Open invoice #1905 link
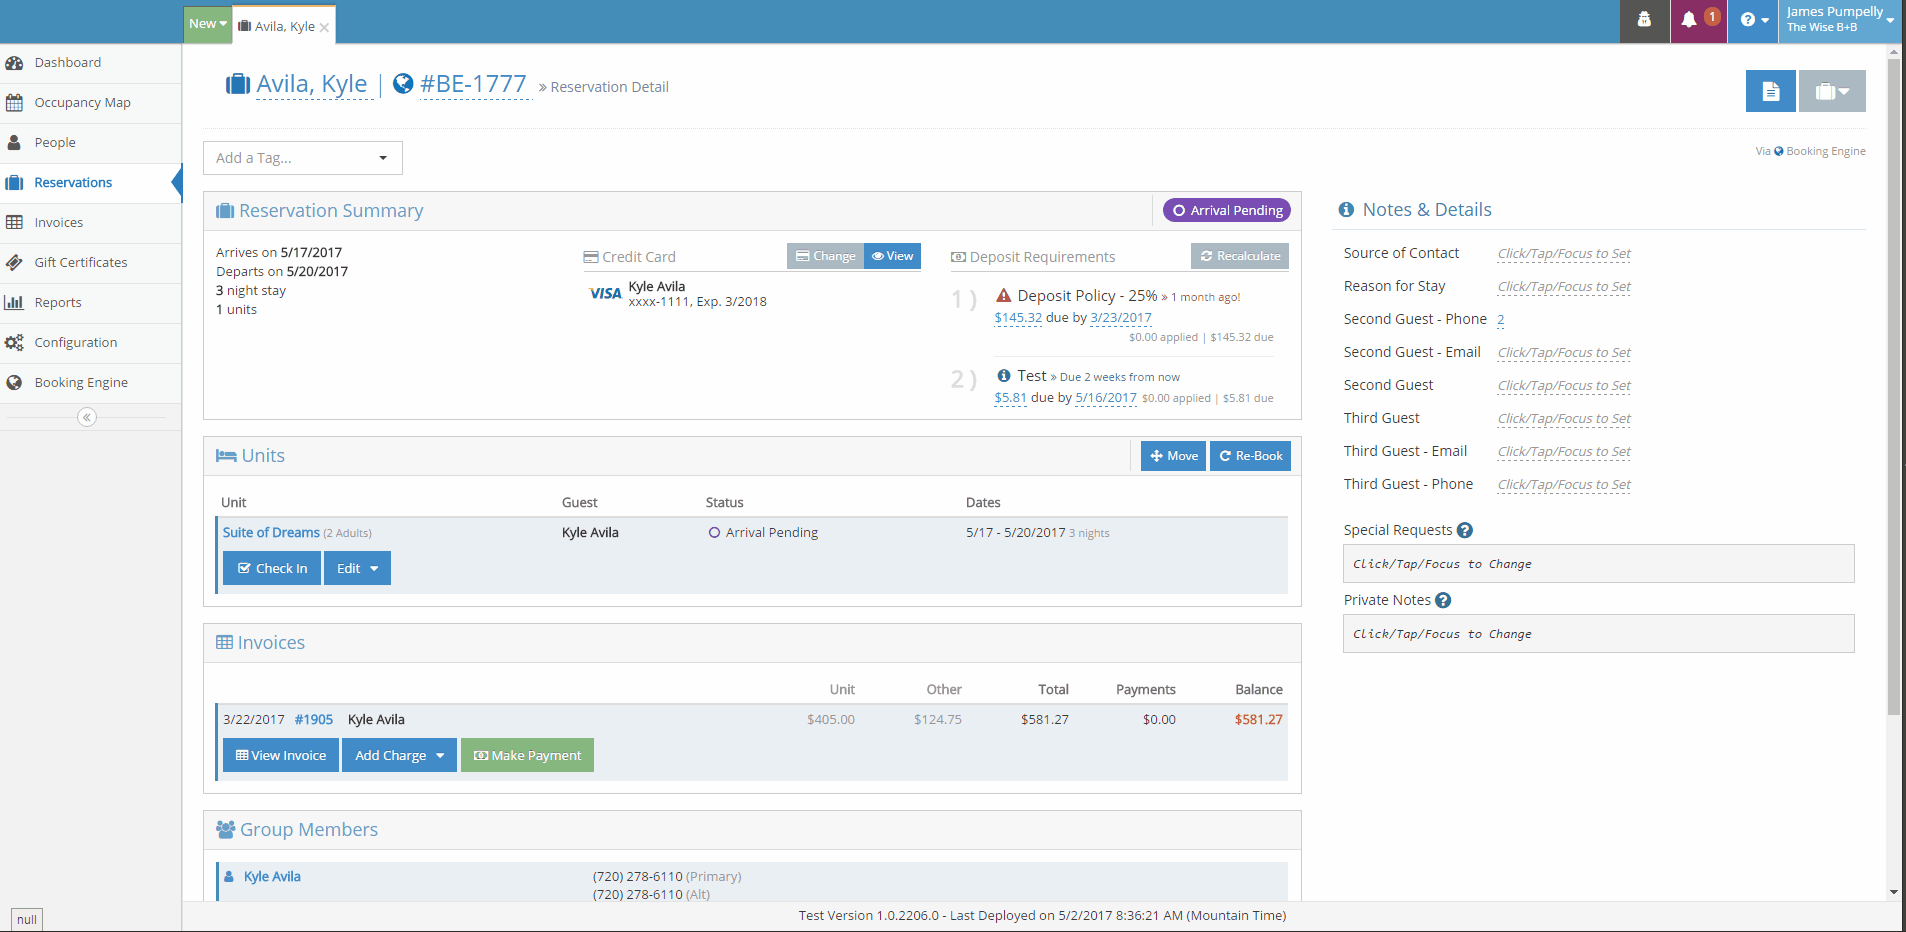Image resolution: width=1906 pixels, height=932 pixels. coord(313,720)
